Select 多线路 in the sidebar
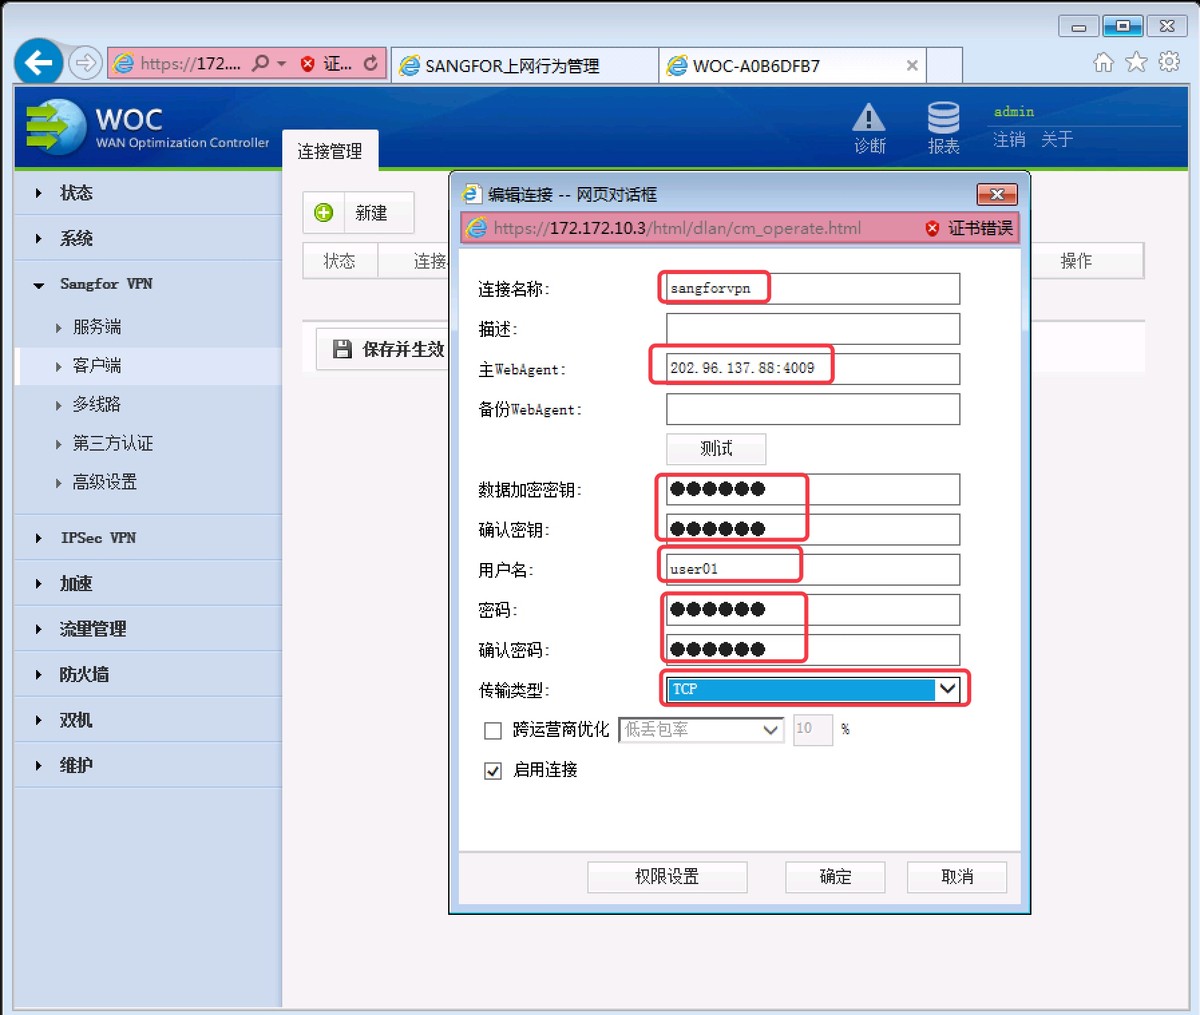1200x1015 pixels. 97,404
